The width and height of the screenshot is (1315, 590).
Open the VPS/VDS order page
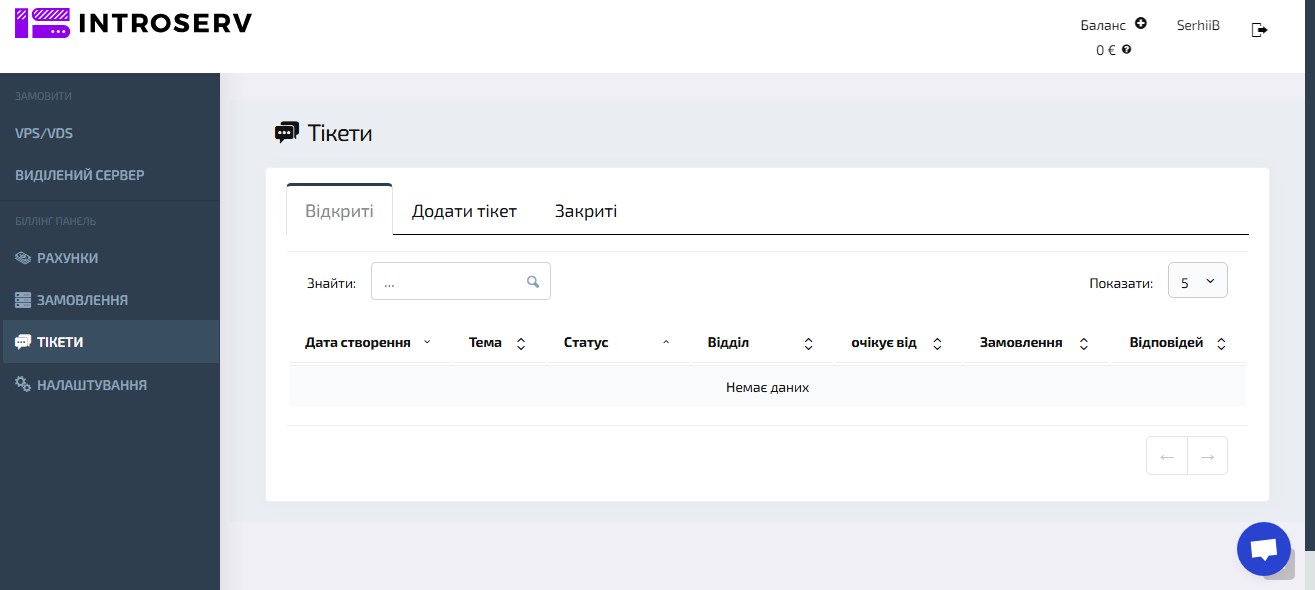point(44,133)
